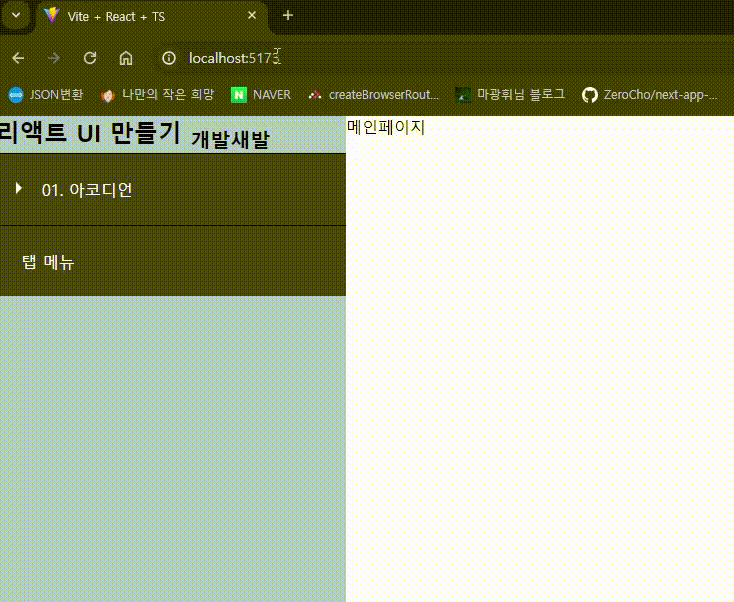
Task: Go to the browser home page
Action: coord(126,58)
